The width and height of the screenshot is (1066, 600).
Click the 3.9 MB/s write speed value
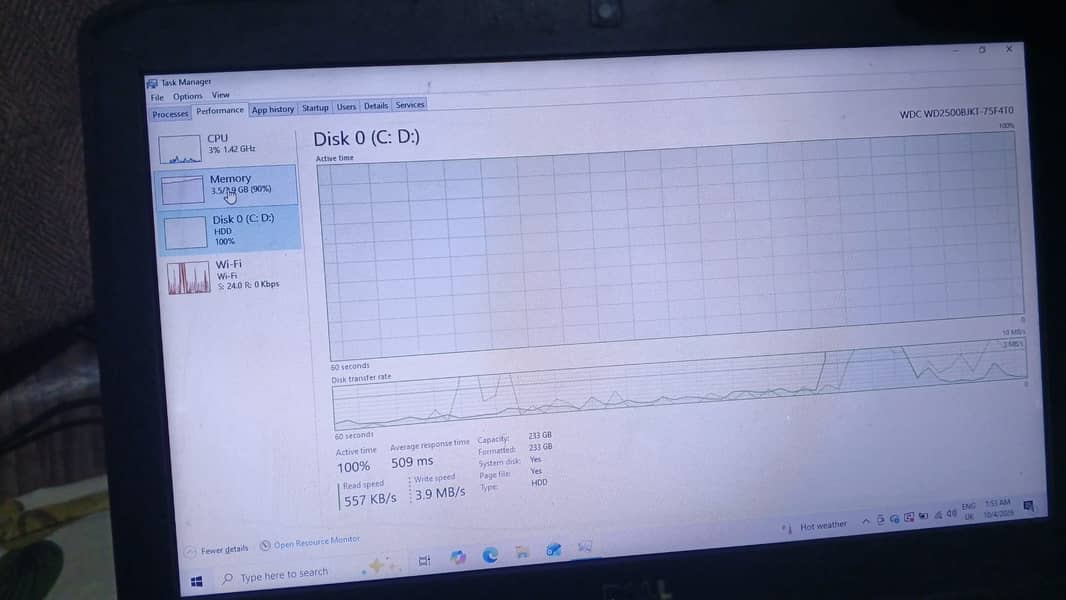[440, 493]
